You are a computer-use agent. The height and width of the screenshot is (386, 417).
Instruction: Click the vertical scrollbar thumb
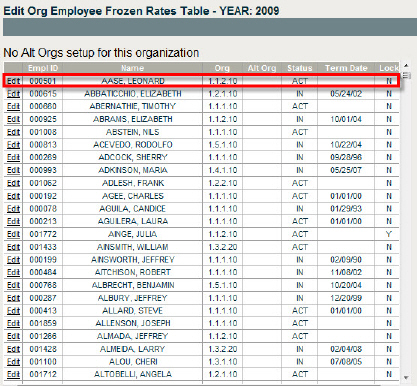click(x=406, y=75)
